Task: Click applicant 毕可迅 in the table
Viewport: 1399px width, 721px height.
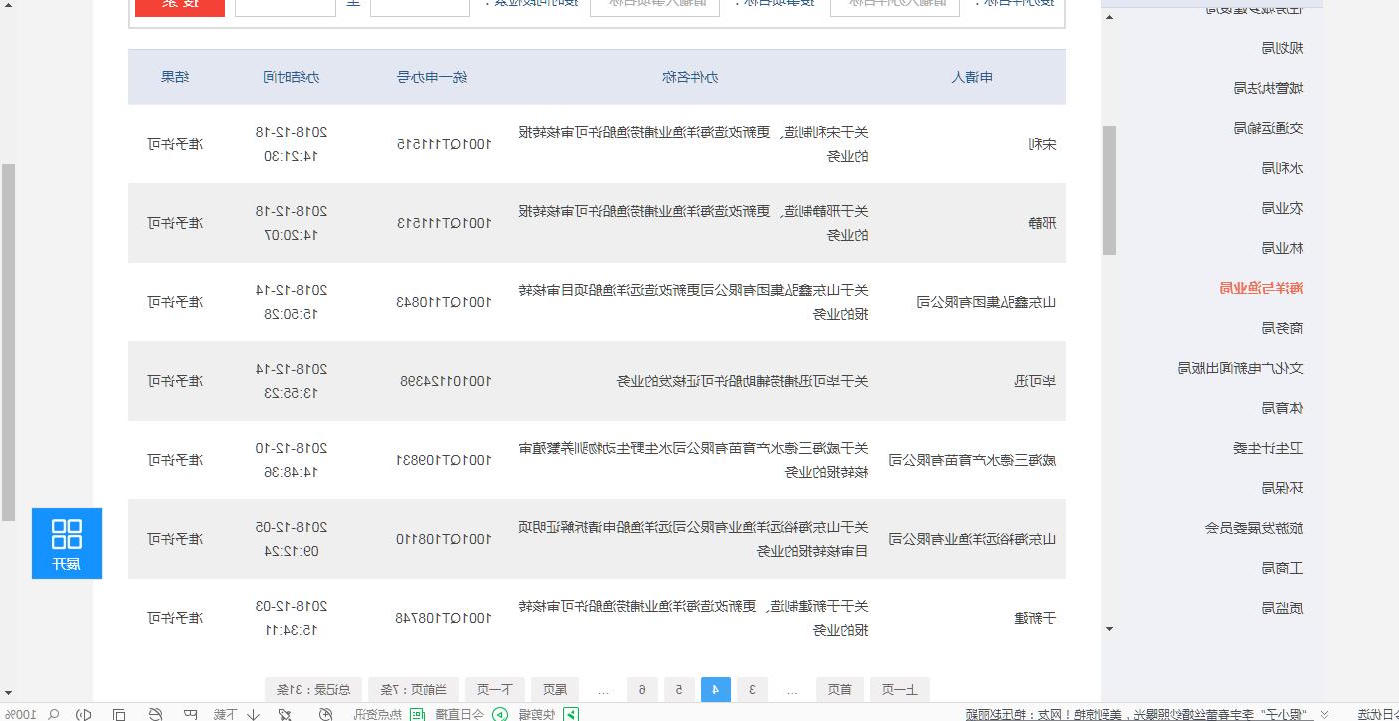Action: coord(1035,381)
